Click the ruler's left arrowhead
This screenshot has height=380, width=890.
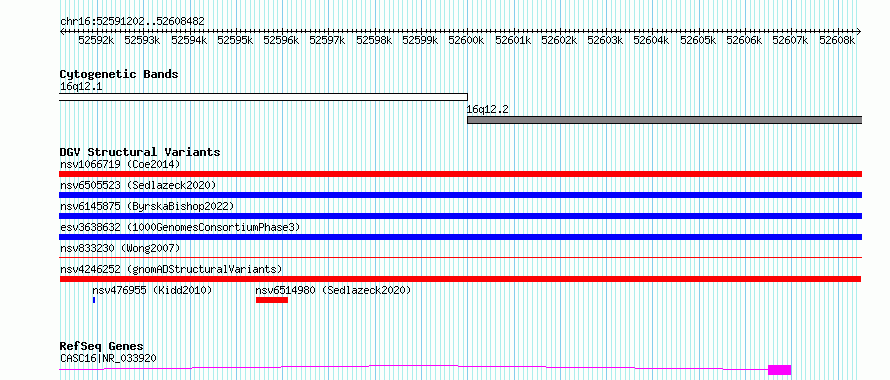(x=63, y=31)
